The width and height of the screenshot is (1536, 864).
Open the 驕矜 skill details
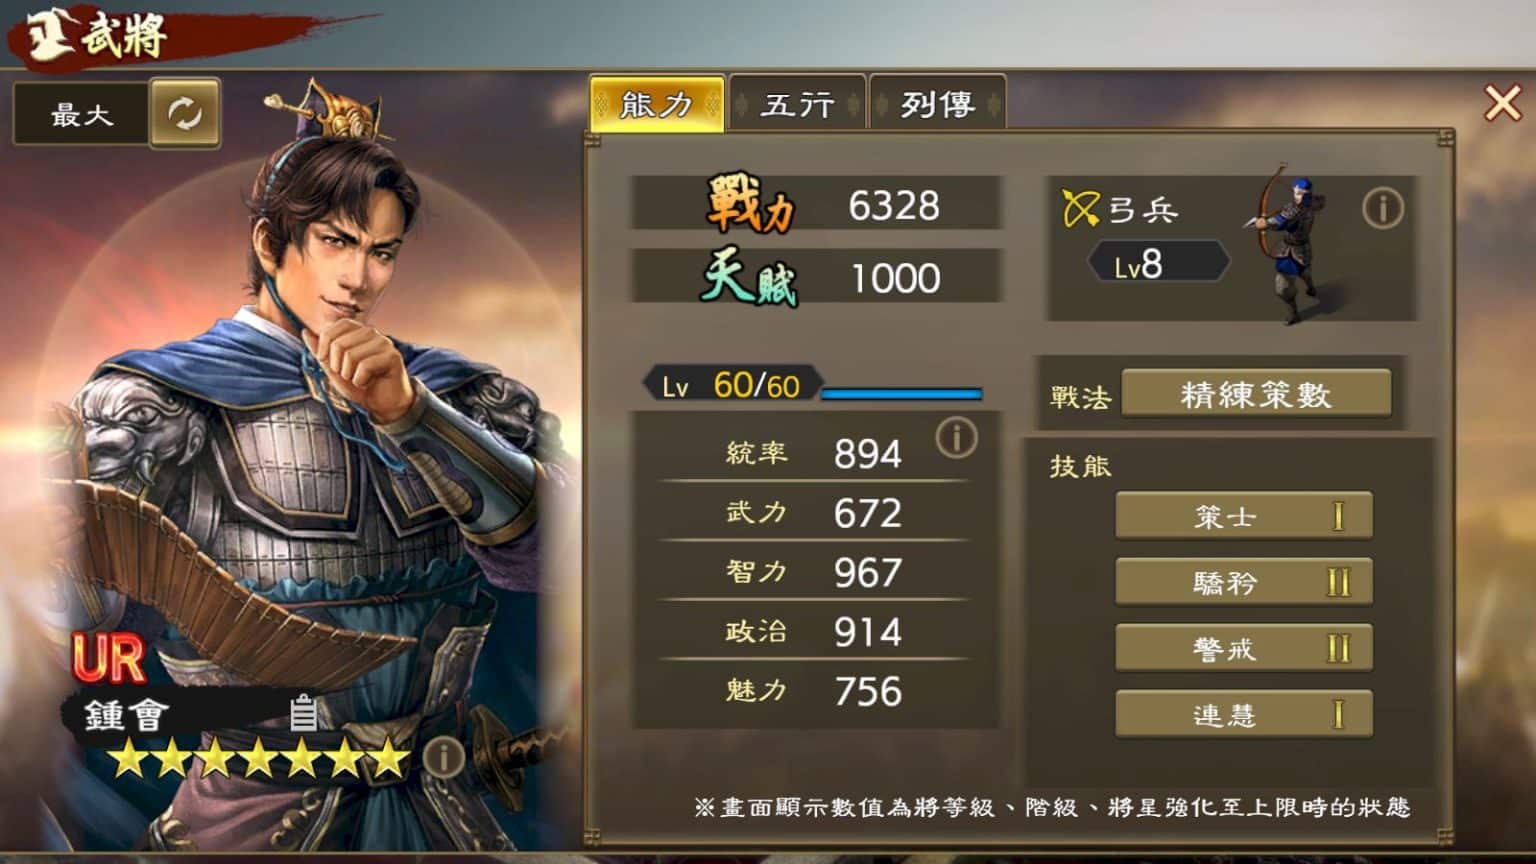pos(1244,582)
